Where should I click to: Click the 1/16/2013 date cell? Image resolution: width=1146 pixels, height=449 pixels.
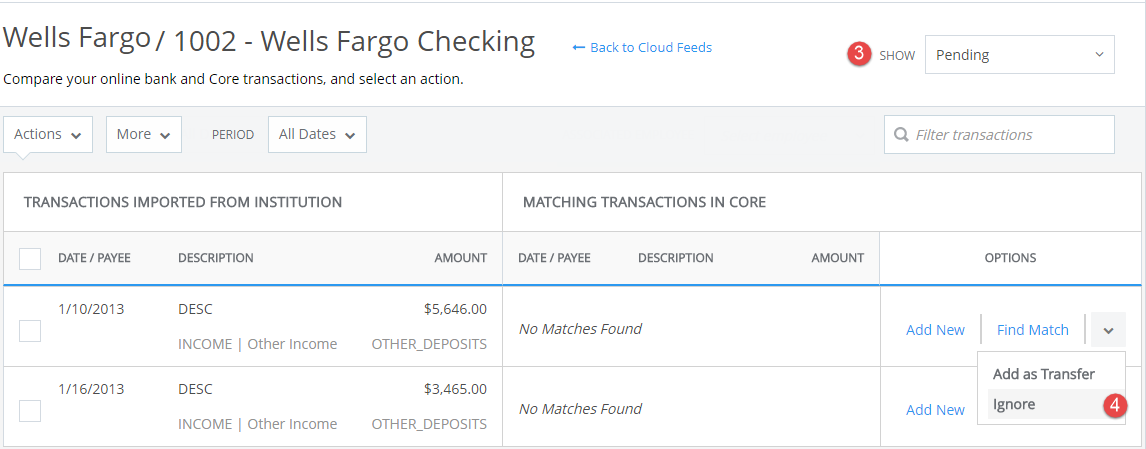pyautogui.click(x=91, y=388)
